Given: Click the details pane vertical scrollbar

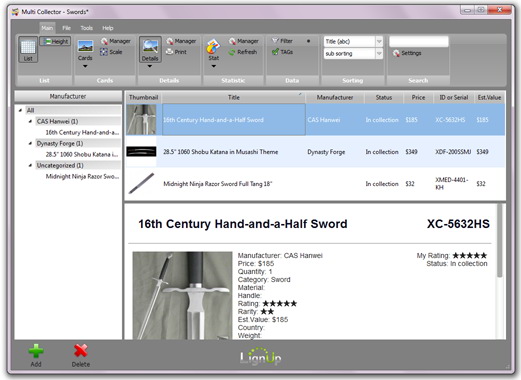Looking at the screenshot, I should (x=499, y=241).
